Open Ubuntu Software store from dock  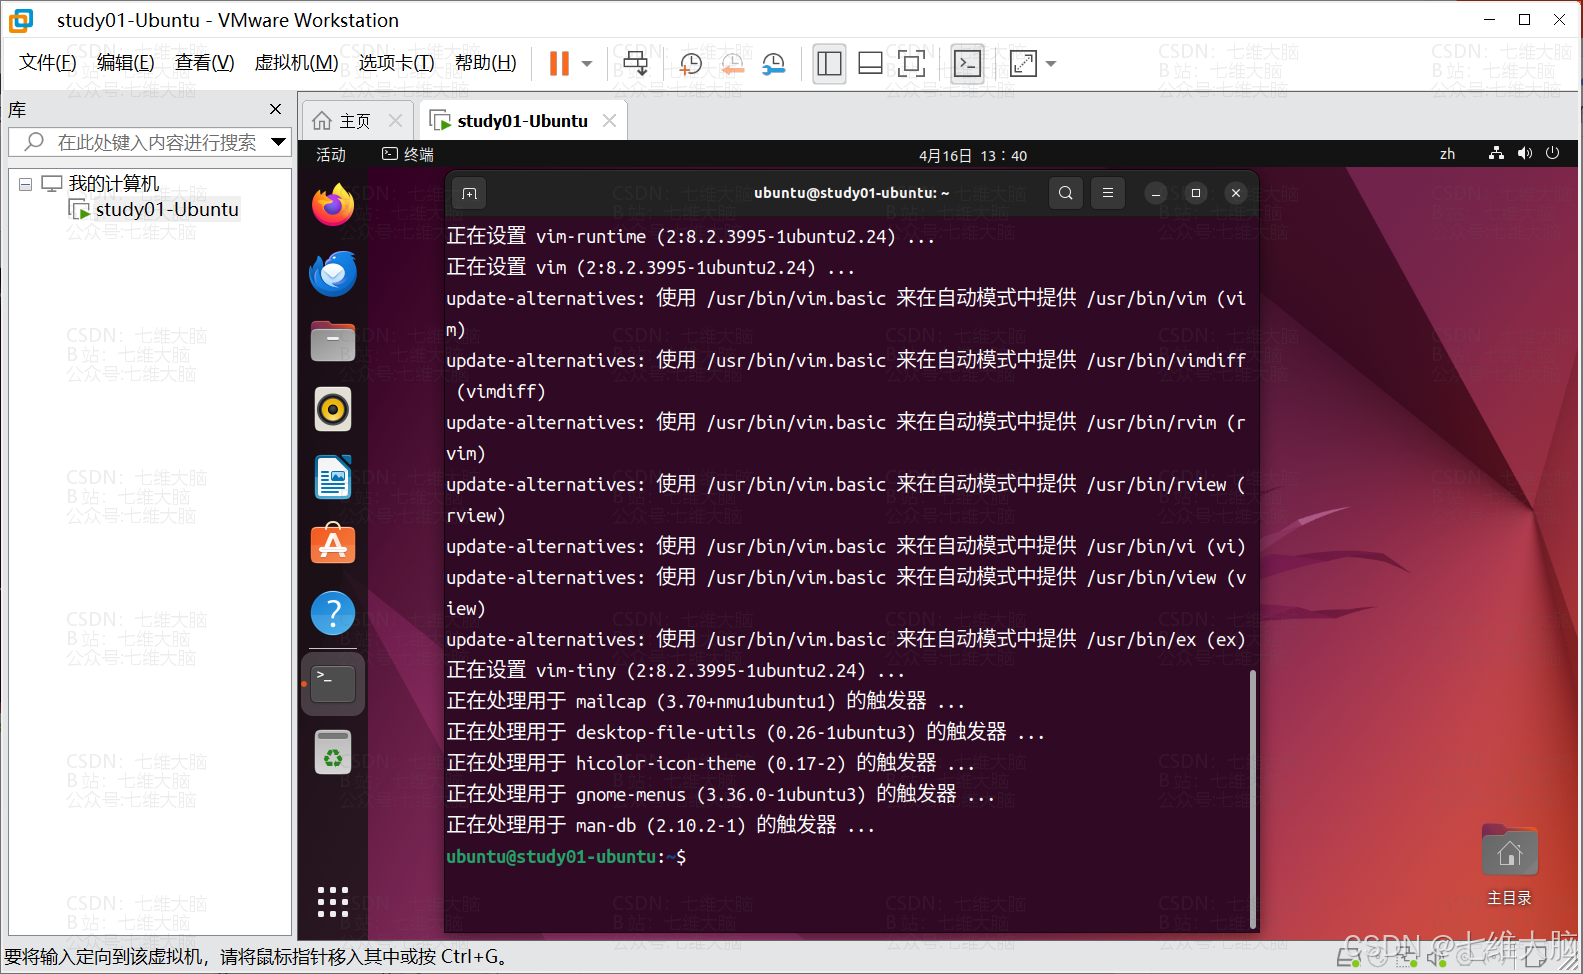pyautogui.click(x=333, y=546)
